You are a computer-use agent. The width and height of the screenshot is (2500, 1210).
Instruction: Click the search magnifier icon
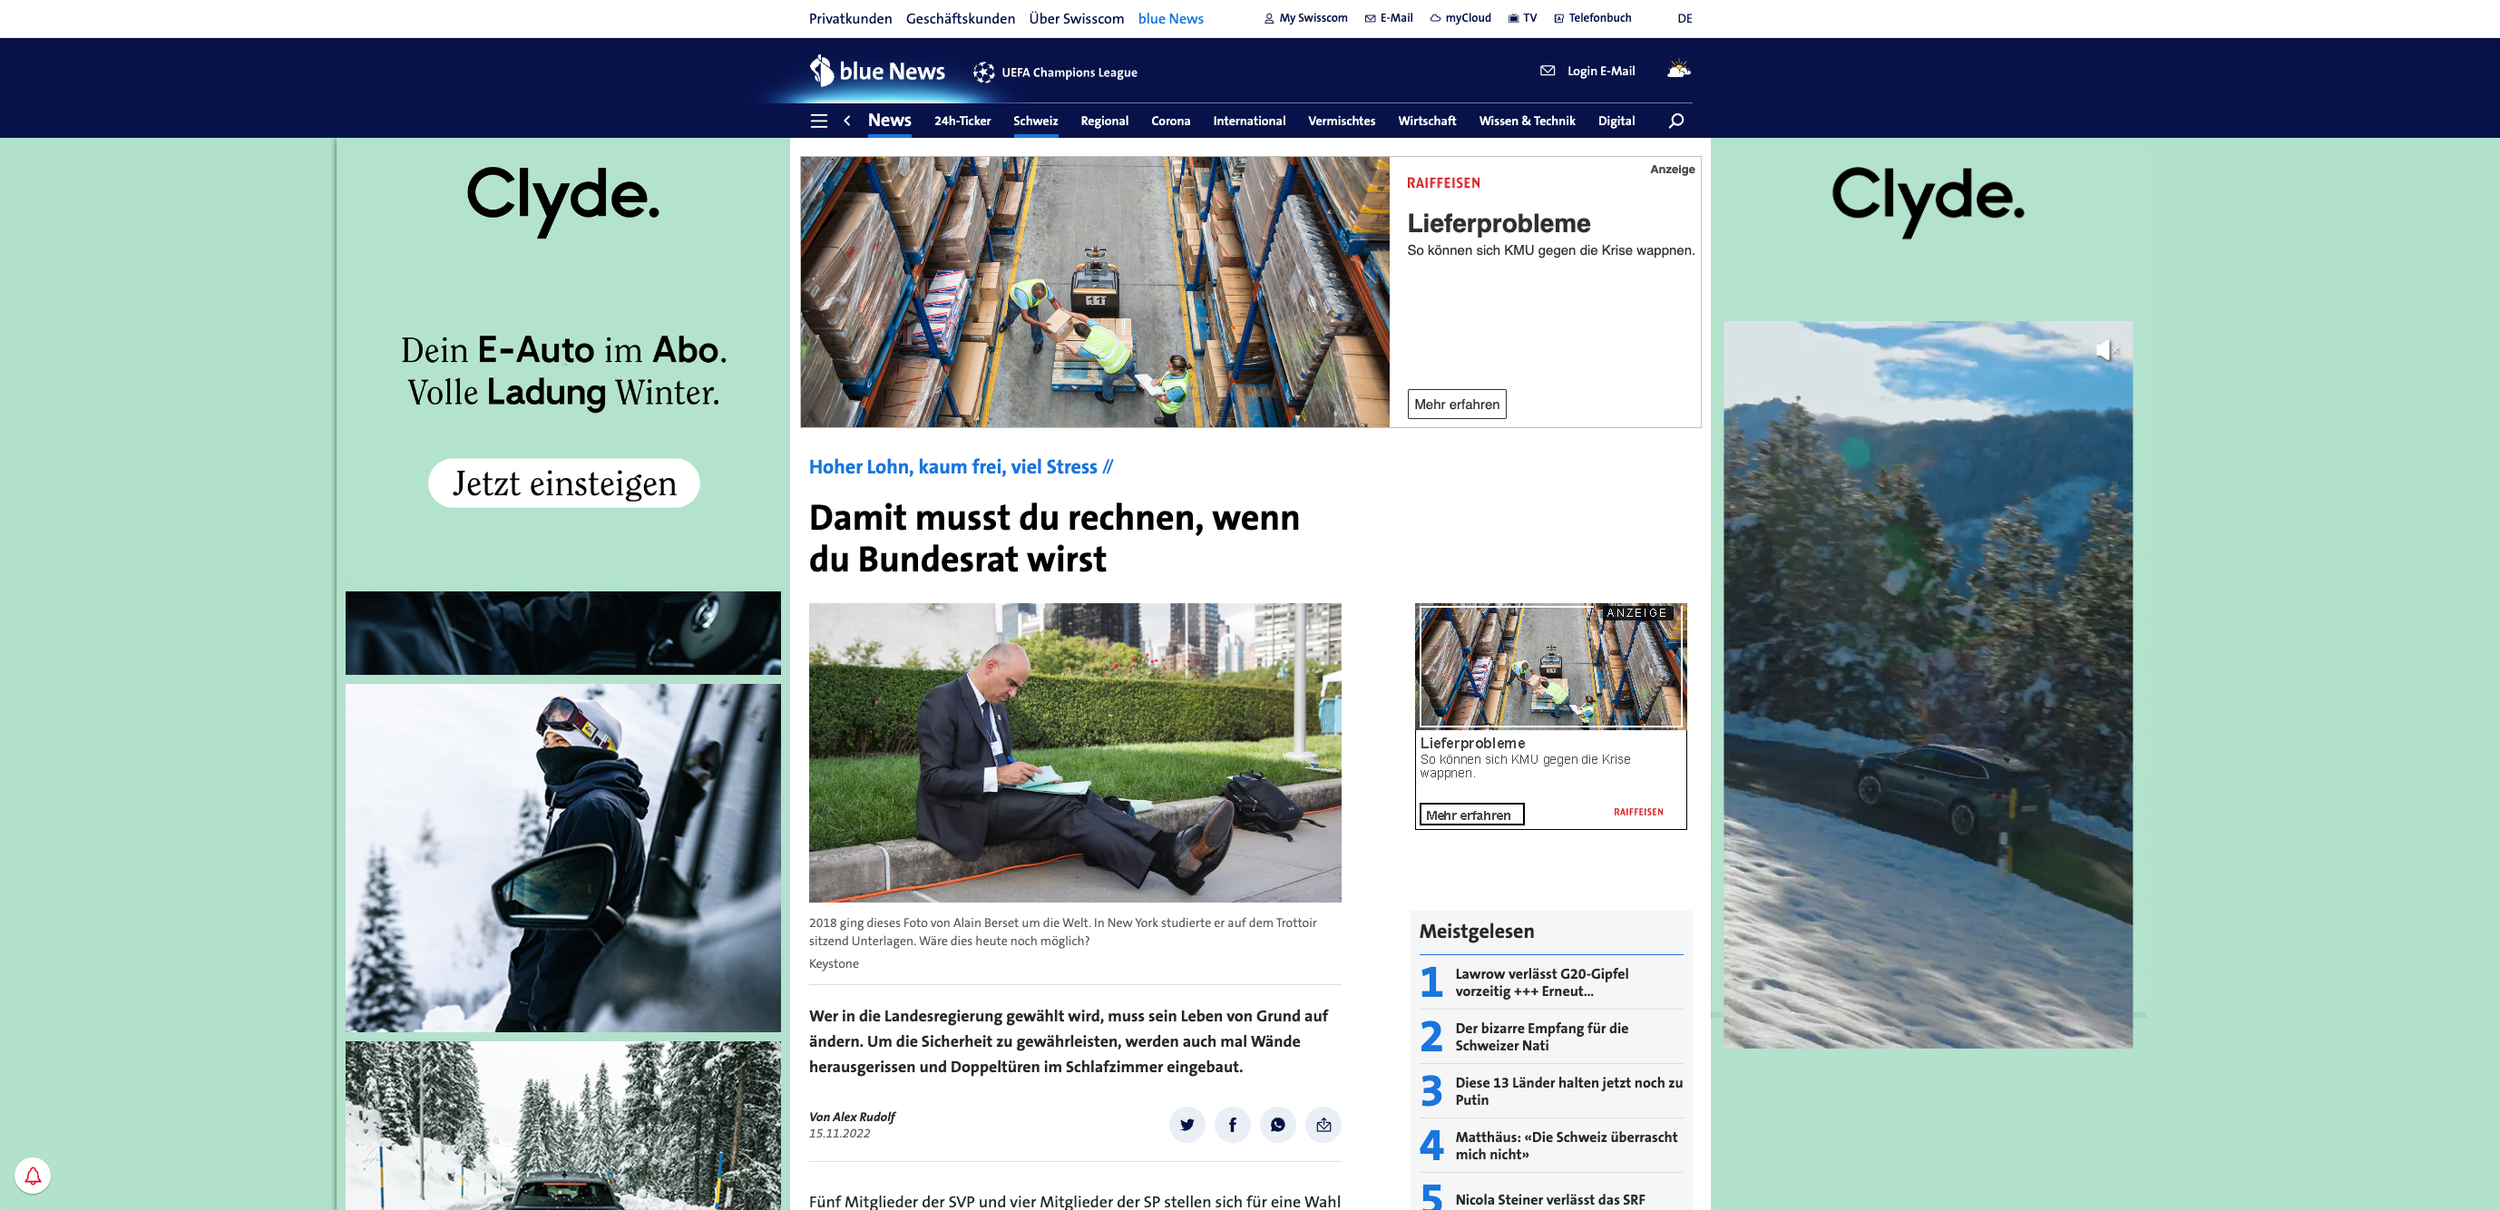tap(1676, 121)
